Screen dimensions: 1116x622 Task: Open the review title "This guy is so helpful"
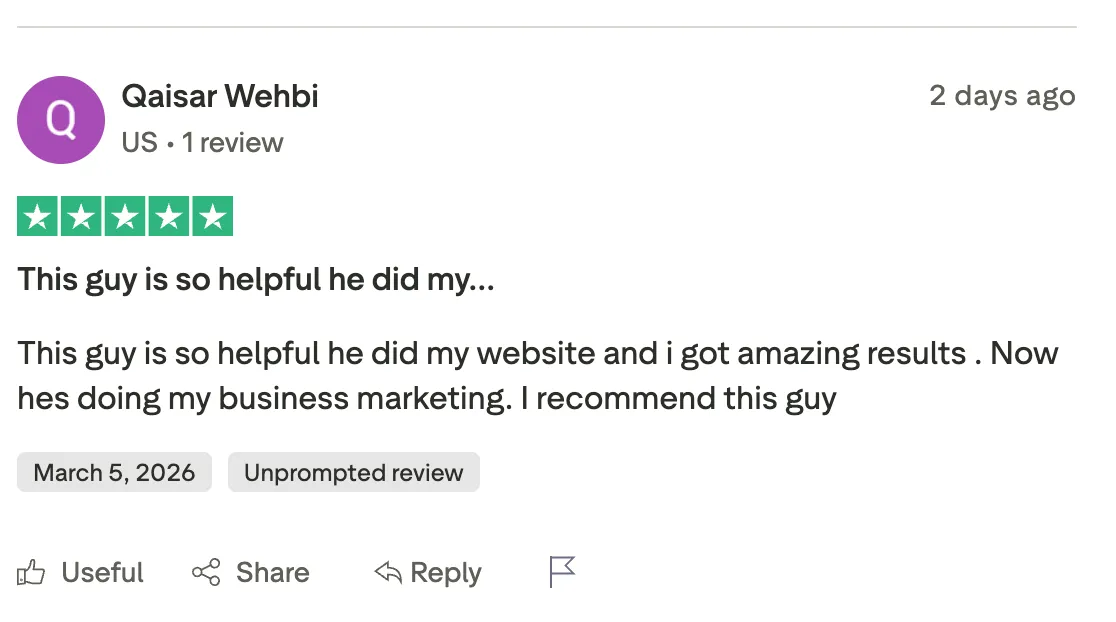click(x=256, y=279)
